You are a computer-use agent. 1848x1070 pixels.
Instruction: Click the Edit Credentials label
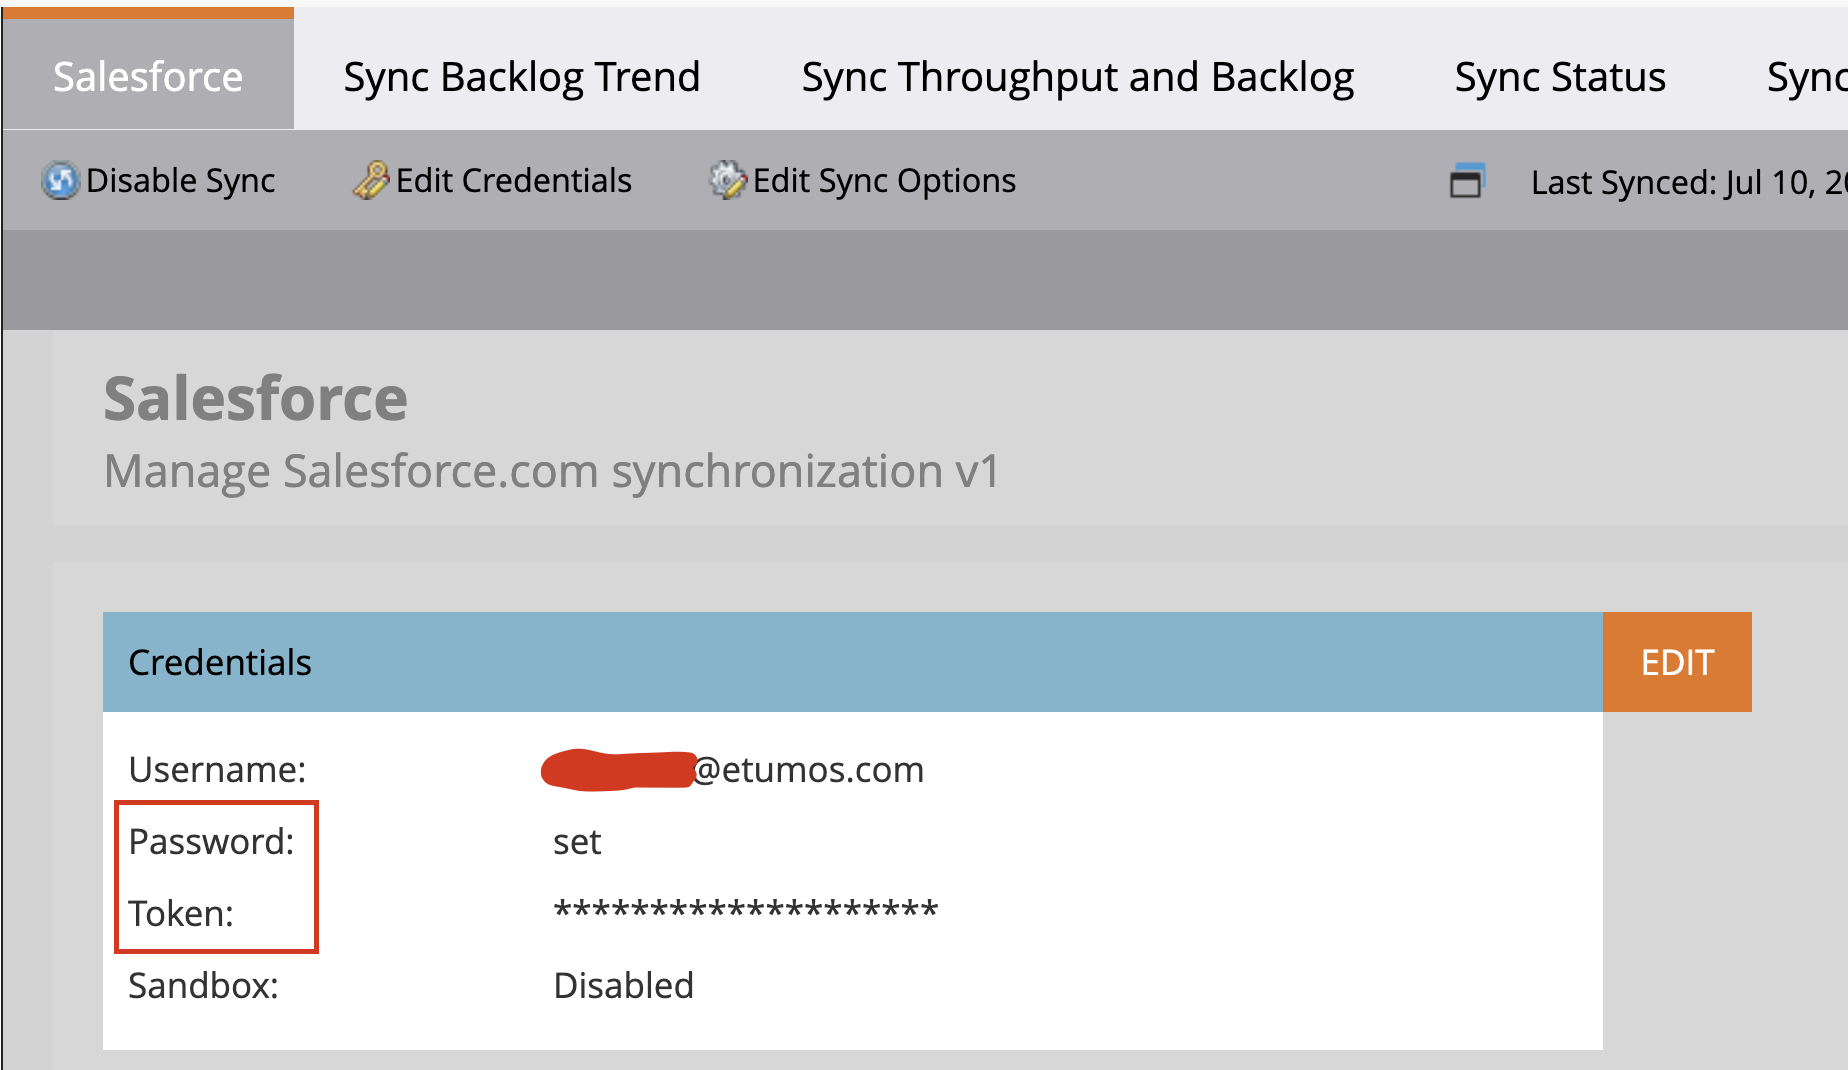click(514, 181)
